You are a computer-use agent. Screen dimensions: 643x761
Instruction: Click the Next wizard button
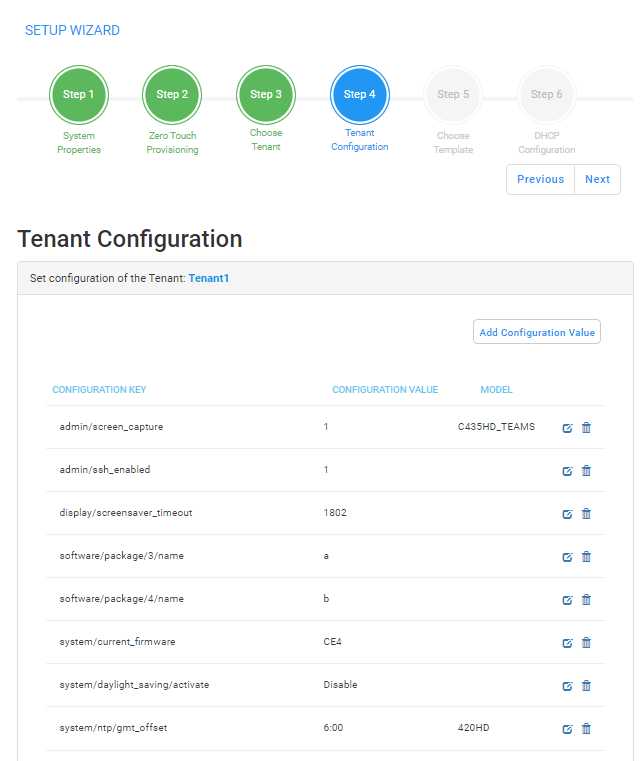(x=597, y=180)
